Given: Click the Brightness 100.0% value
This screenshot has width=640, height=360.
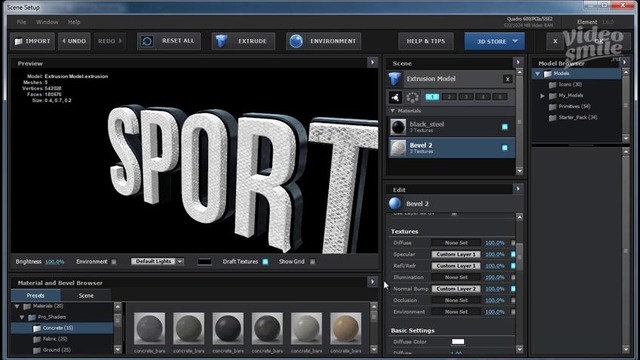Looking at the screenshot, I should click(55, 262).
